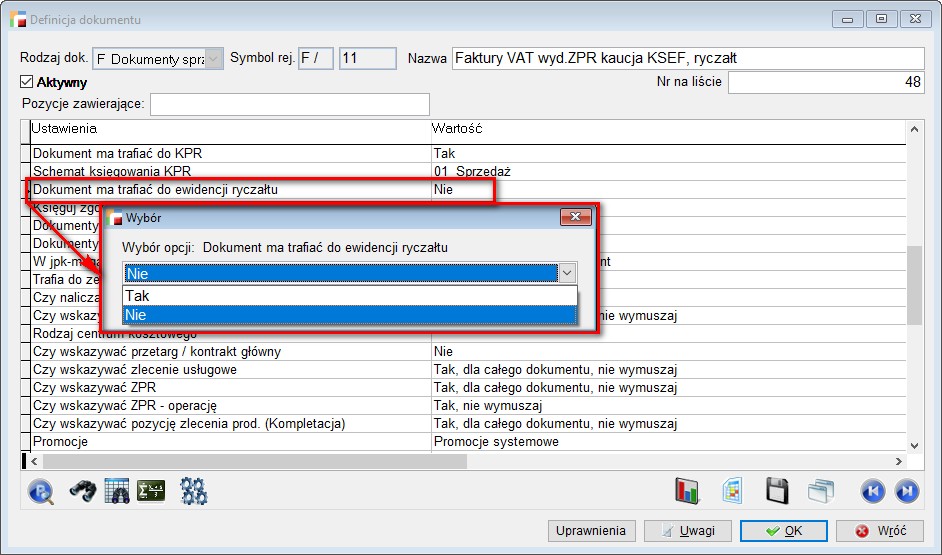
Task: Click the magnifier search icon in bottom toolbar
Action: point(41,491)
